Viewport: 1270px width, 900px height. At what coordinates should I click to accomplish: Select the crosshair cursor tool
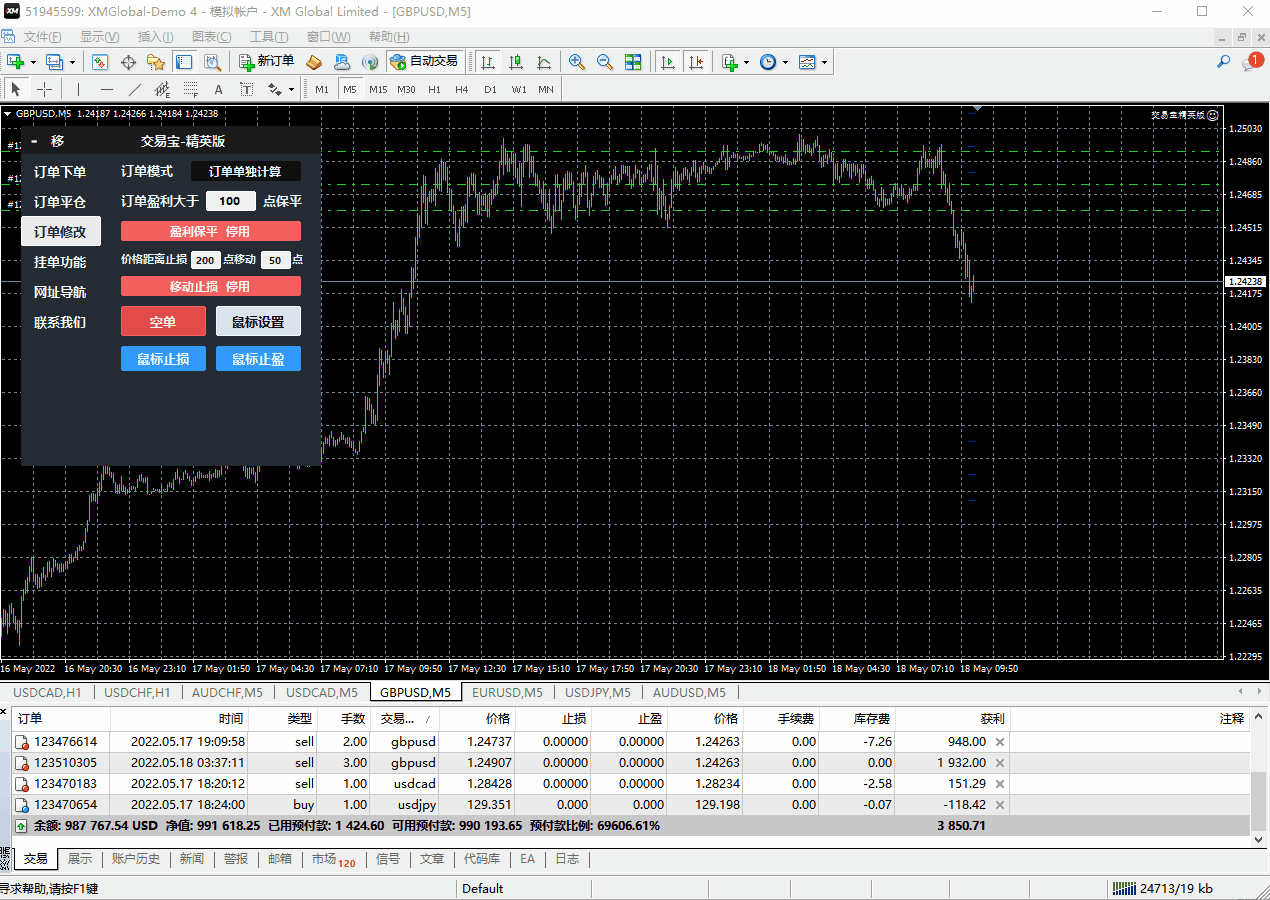point(44,89)
